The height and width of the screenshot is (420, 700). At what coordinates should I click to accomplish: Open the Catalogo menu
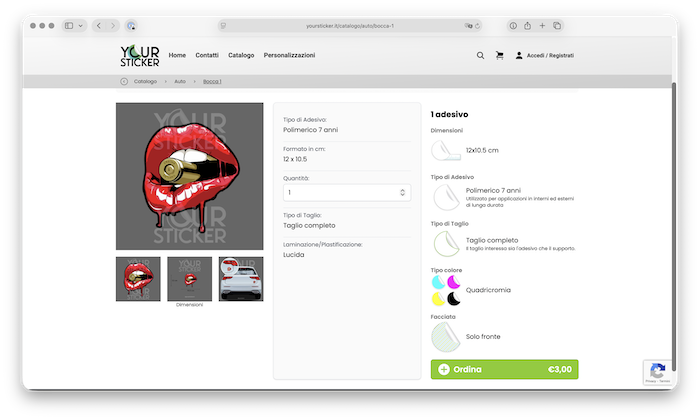click(241, 55)
